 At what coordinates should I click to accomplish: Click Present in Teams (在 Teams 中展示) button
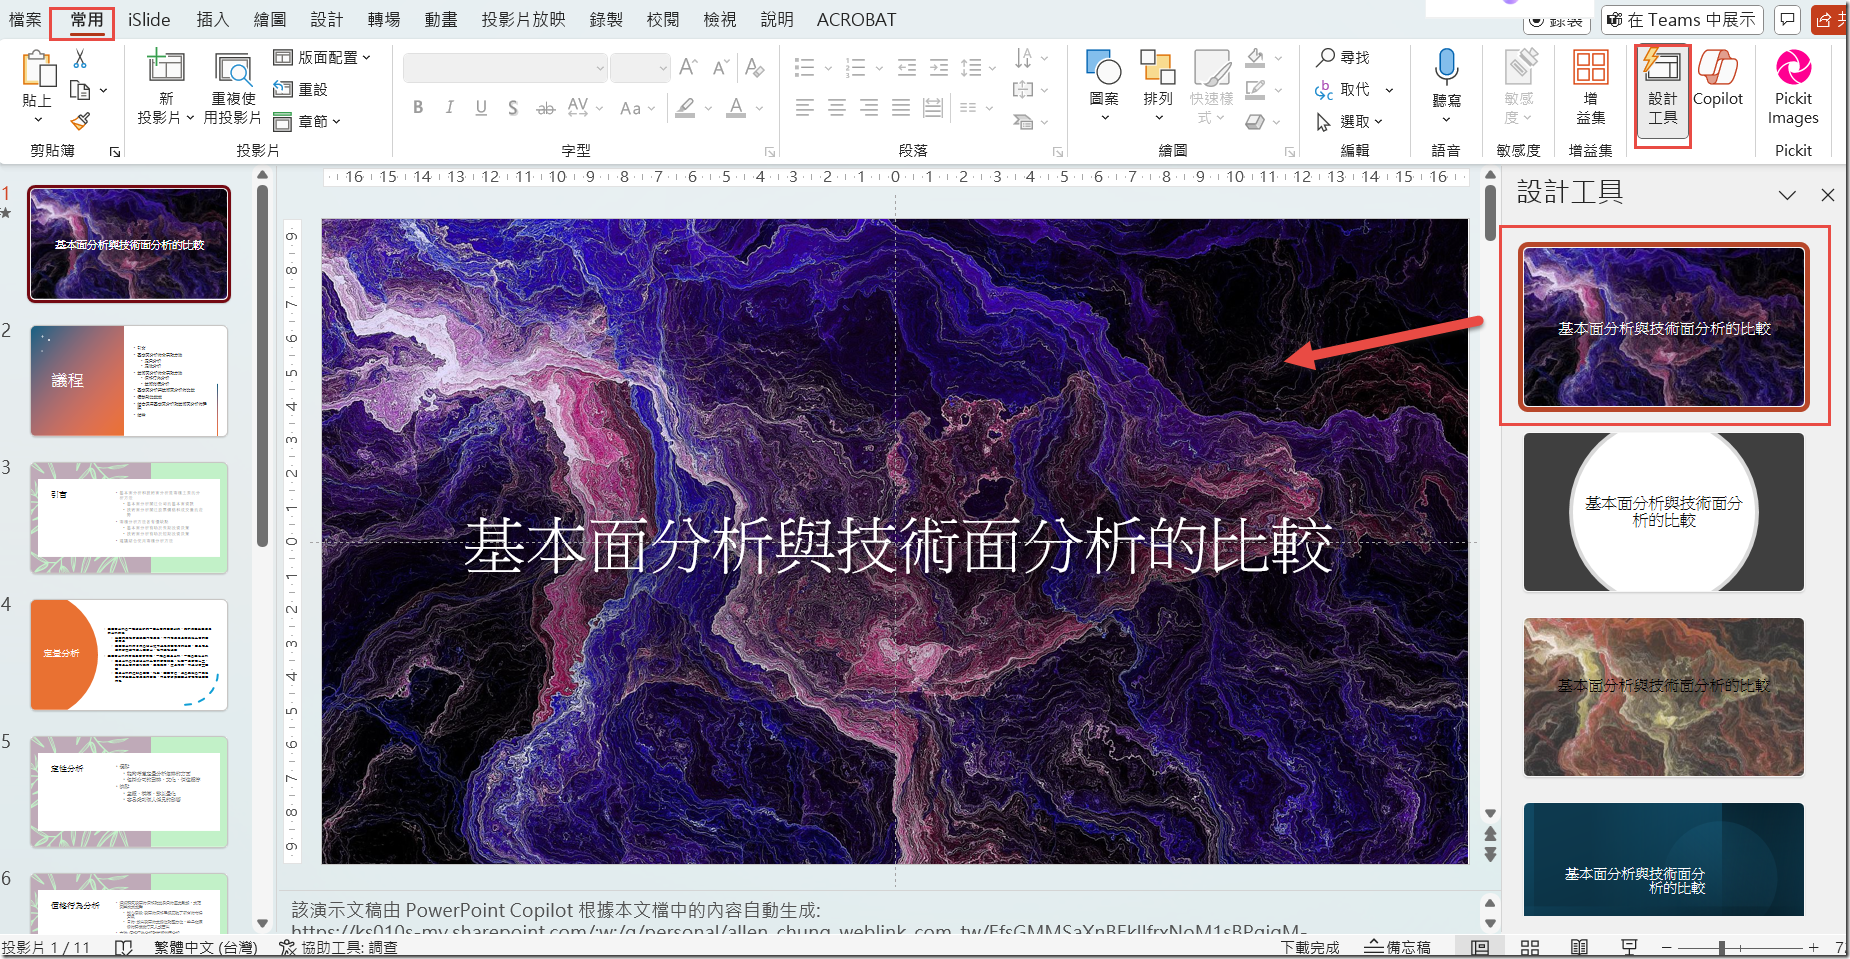point(1682,19)
